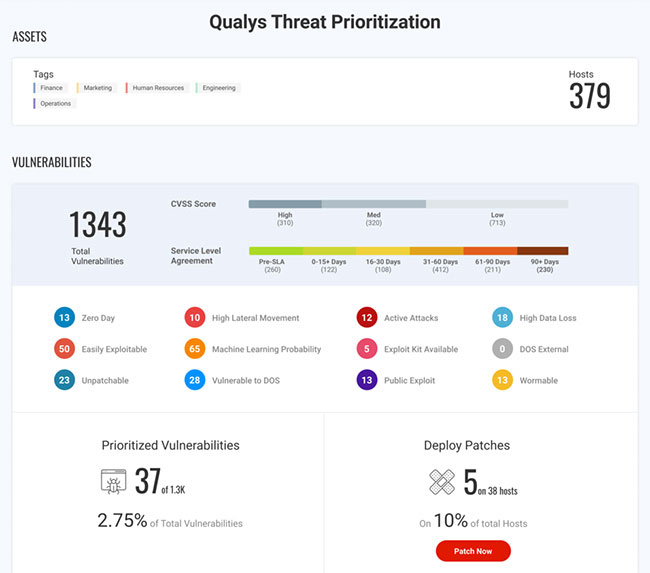This screenshot has width=650, height=573.
Task: Click the High Lateral Movement label
Action: point(256,318)
